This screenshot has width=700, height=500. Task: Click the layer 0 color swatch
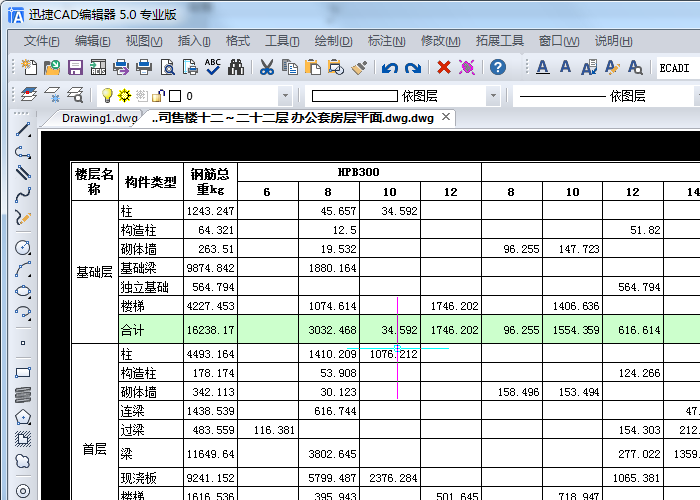click(174, 96)
